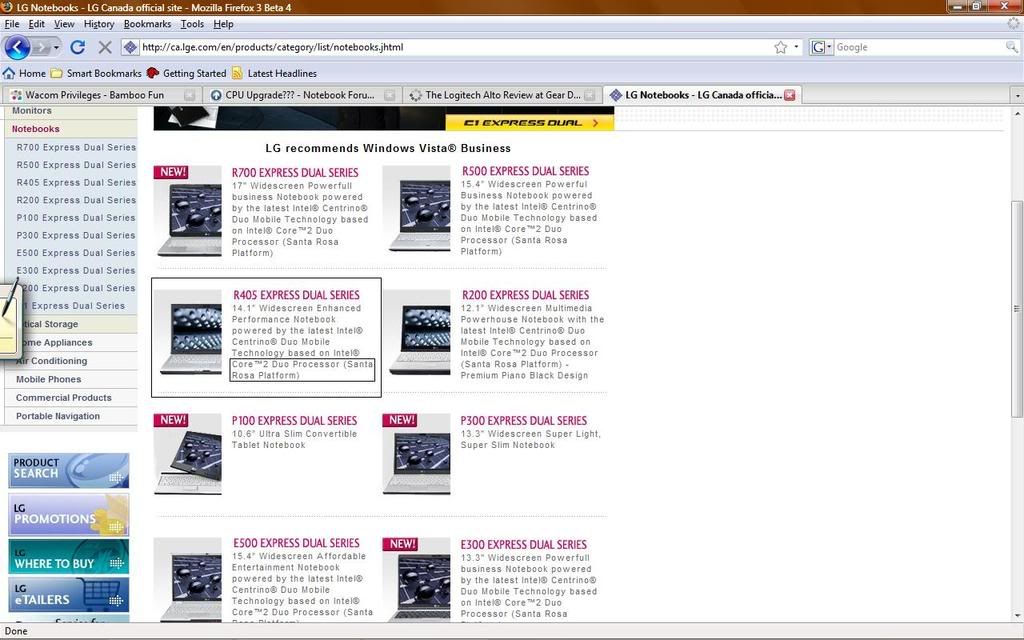Viewport: 1024px width, 640px height.
Task: Click the P300 EXPRESS DUAL SERIES heading
Action: point(524,421)
